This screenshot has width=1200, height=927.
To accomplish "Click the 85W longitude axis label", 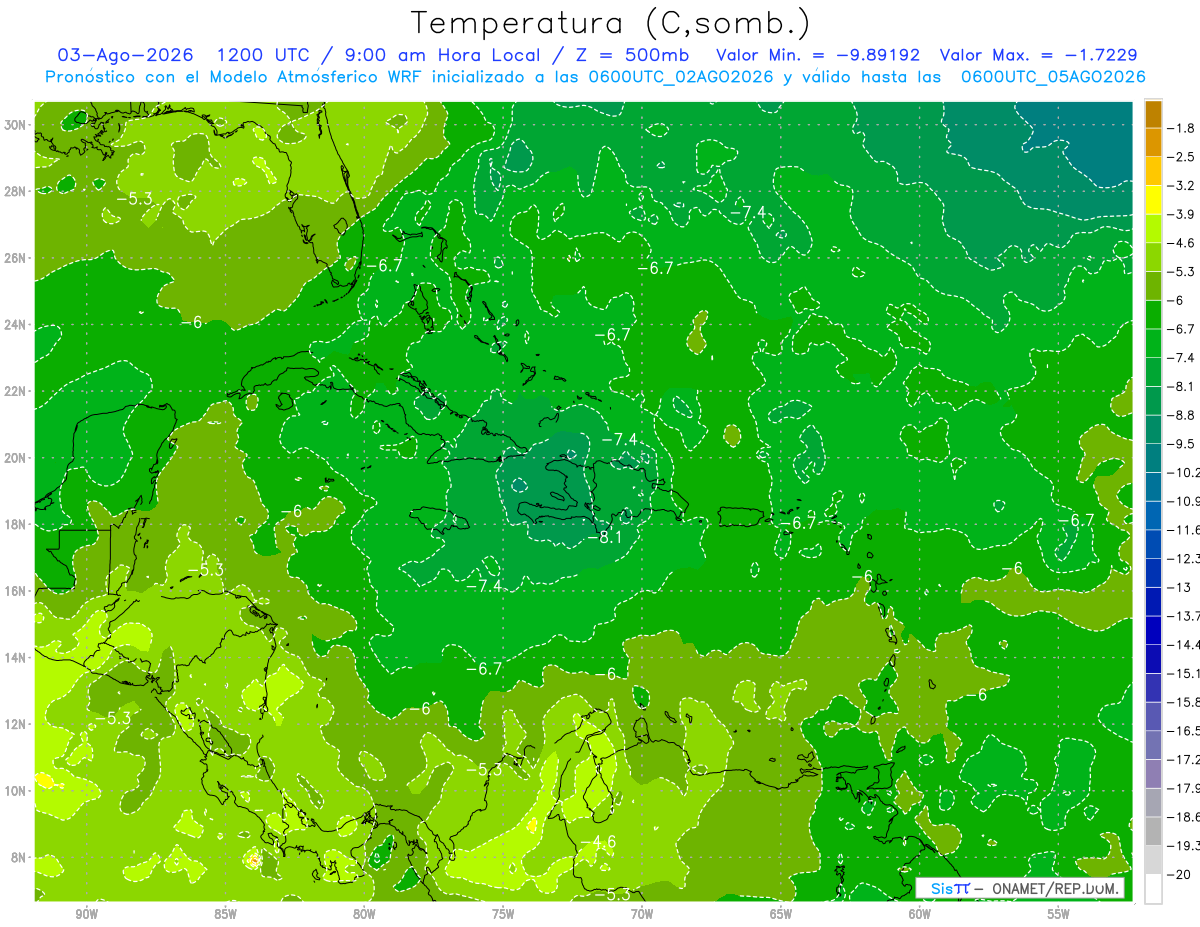I will [x=225, y=914].
